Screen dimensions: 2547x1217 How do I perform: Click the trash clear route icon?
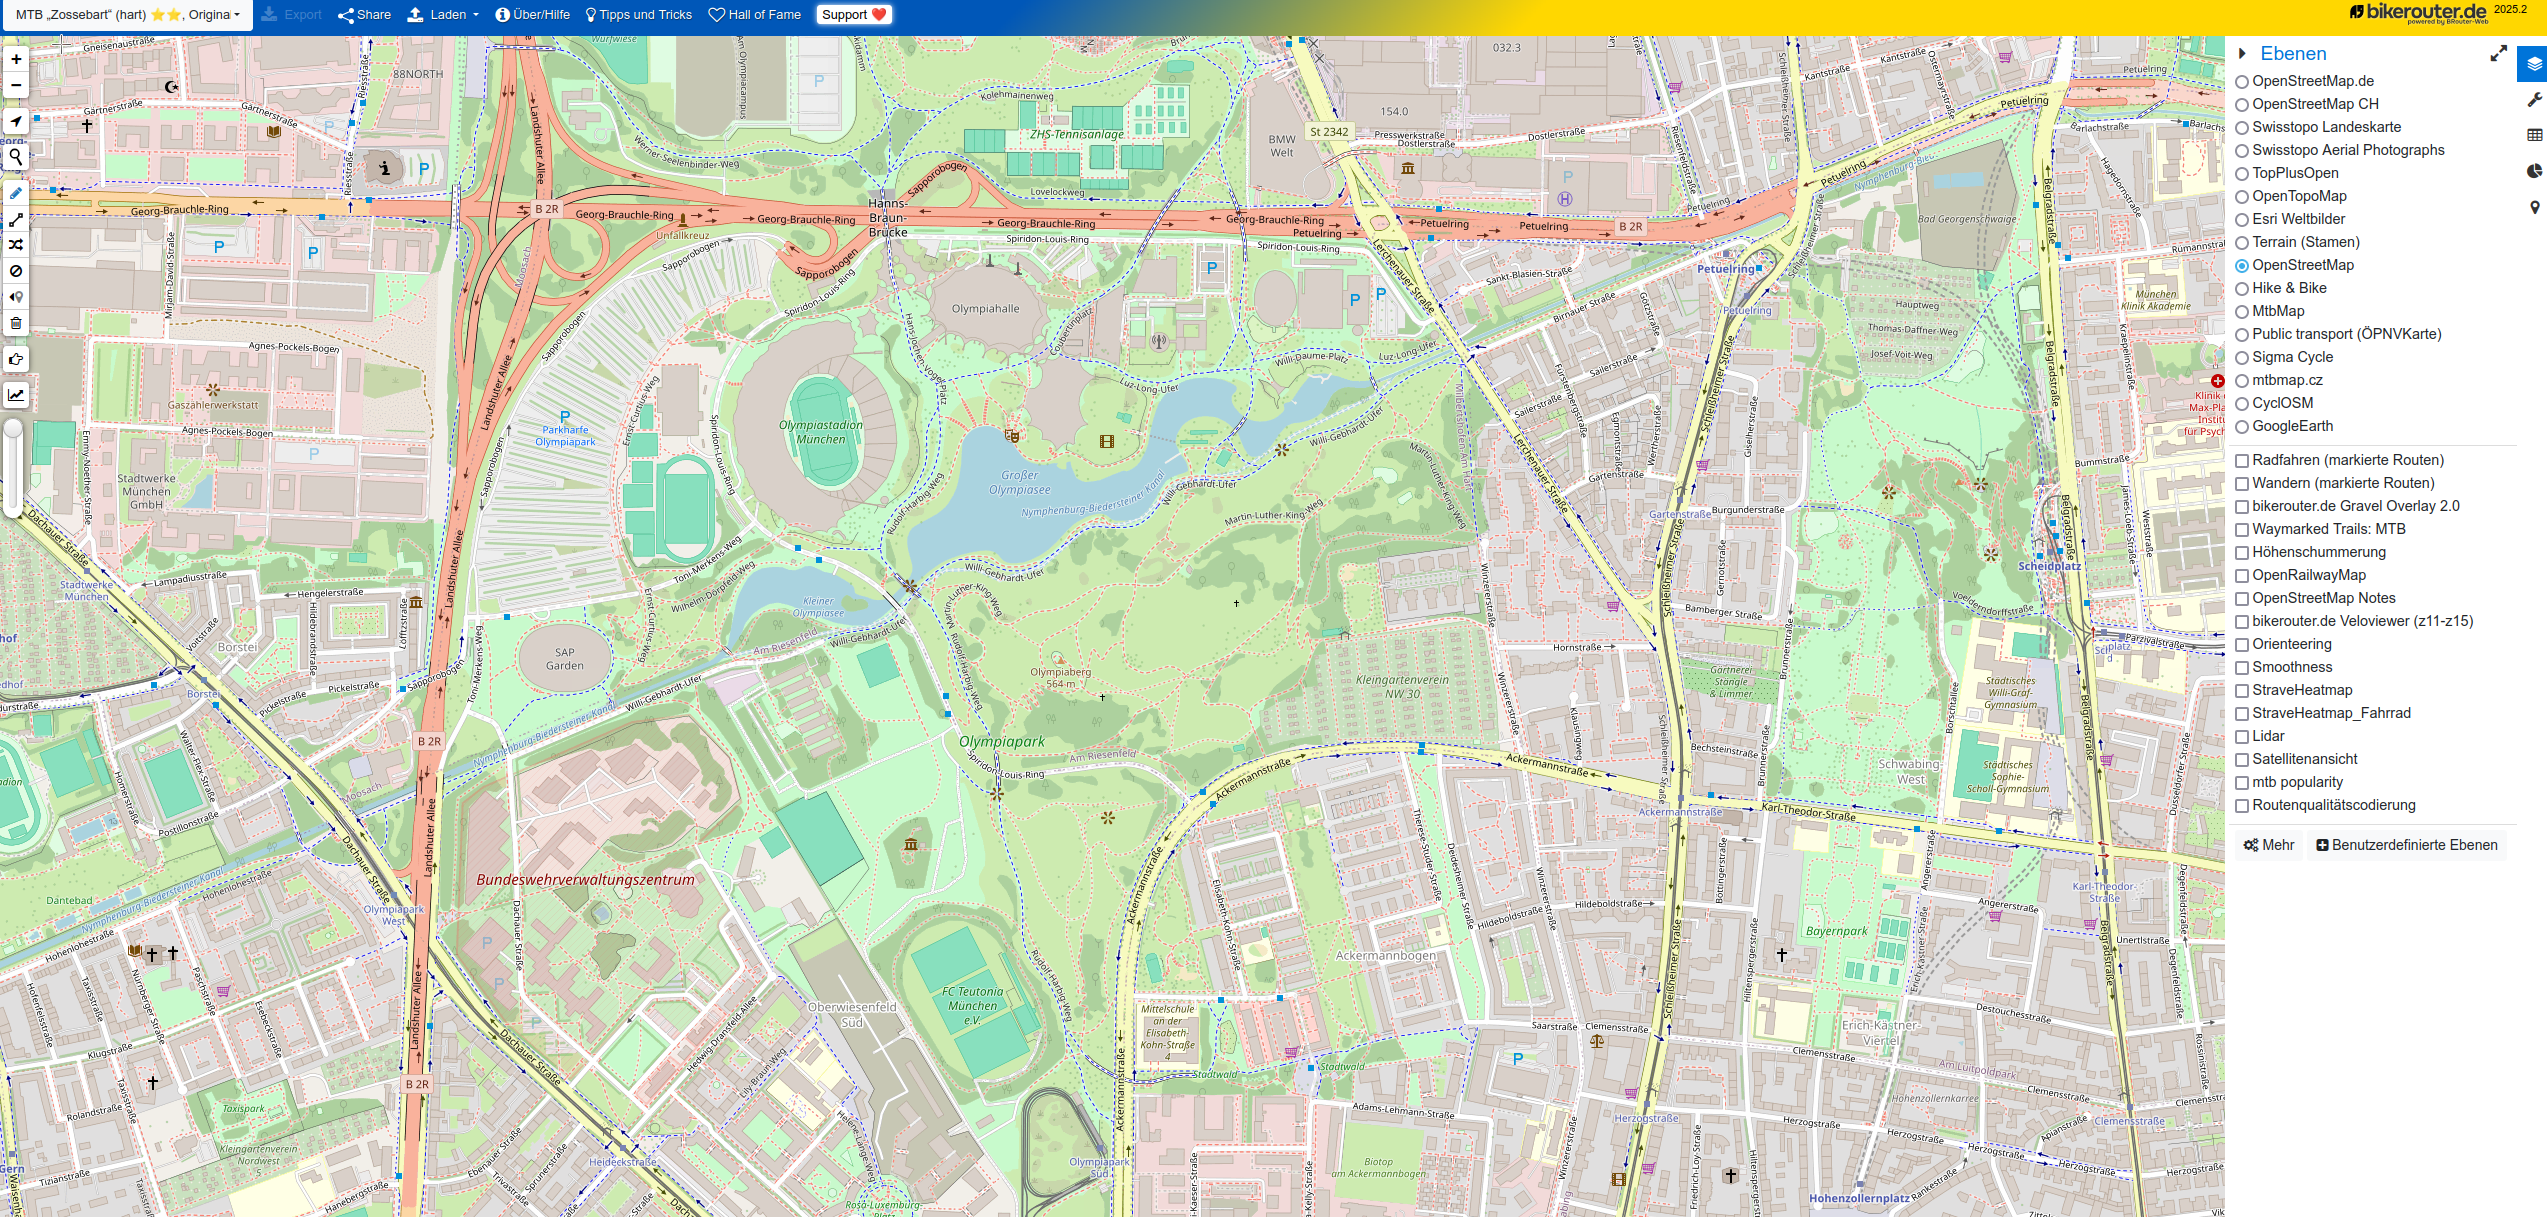tap(16, 323)
